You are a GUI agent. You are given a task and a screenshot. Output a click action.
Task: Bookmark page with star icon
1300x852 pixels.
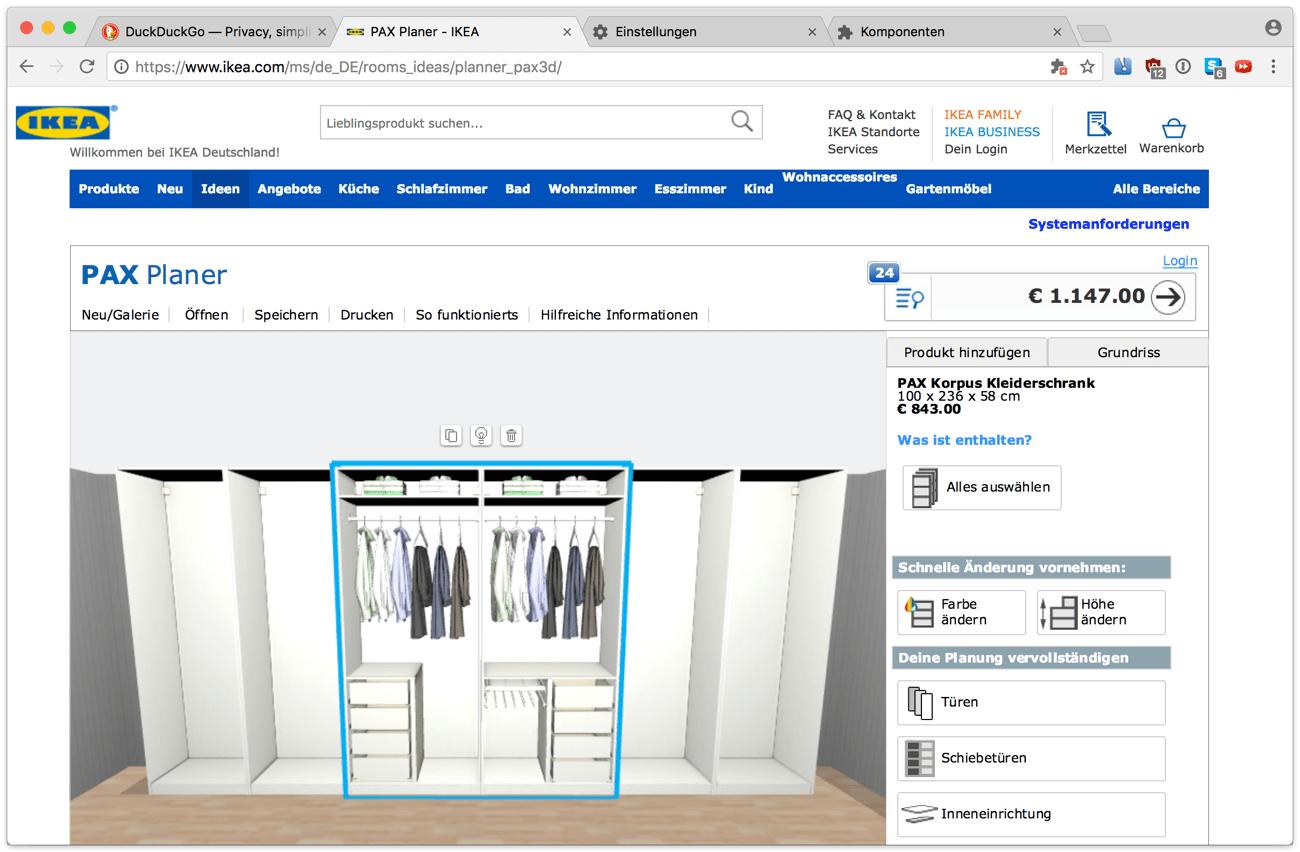pyautogui.click(x=1087, y=67)
